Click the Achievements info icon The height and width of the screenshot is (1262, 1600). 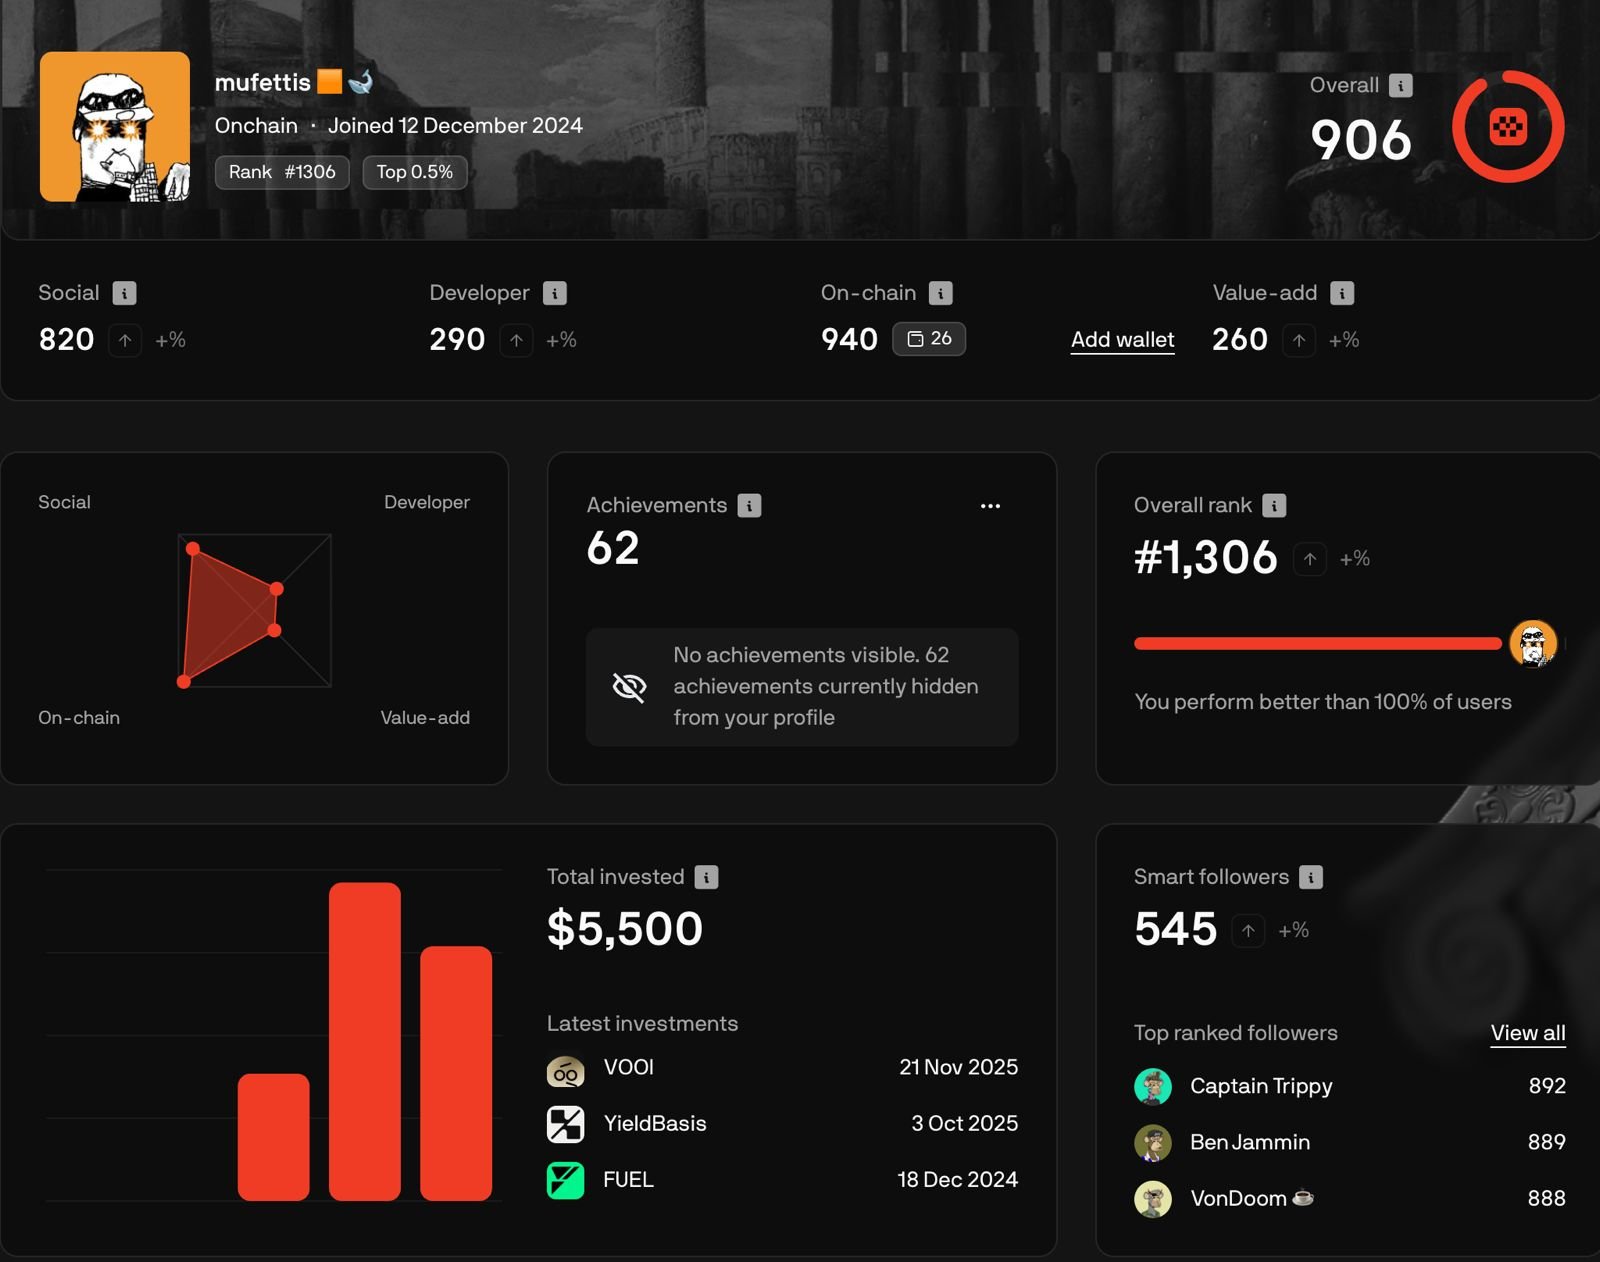coord(749,506)
